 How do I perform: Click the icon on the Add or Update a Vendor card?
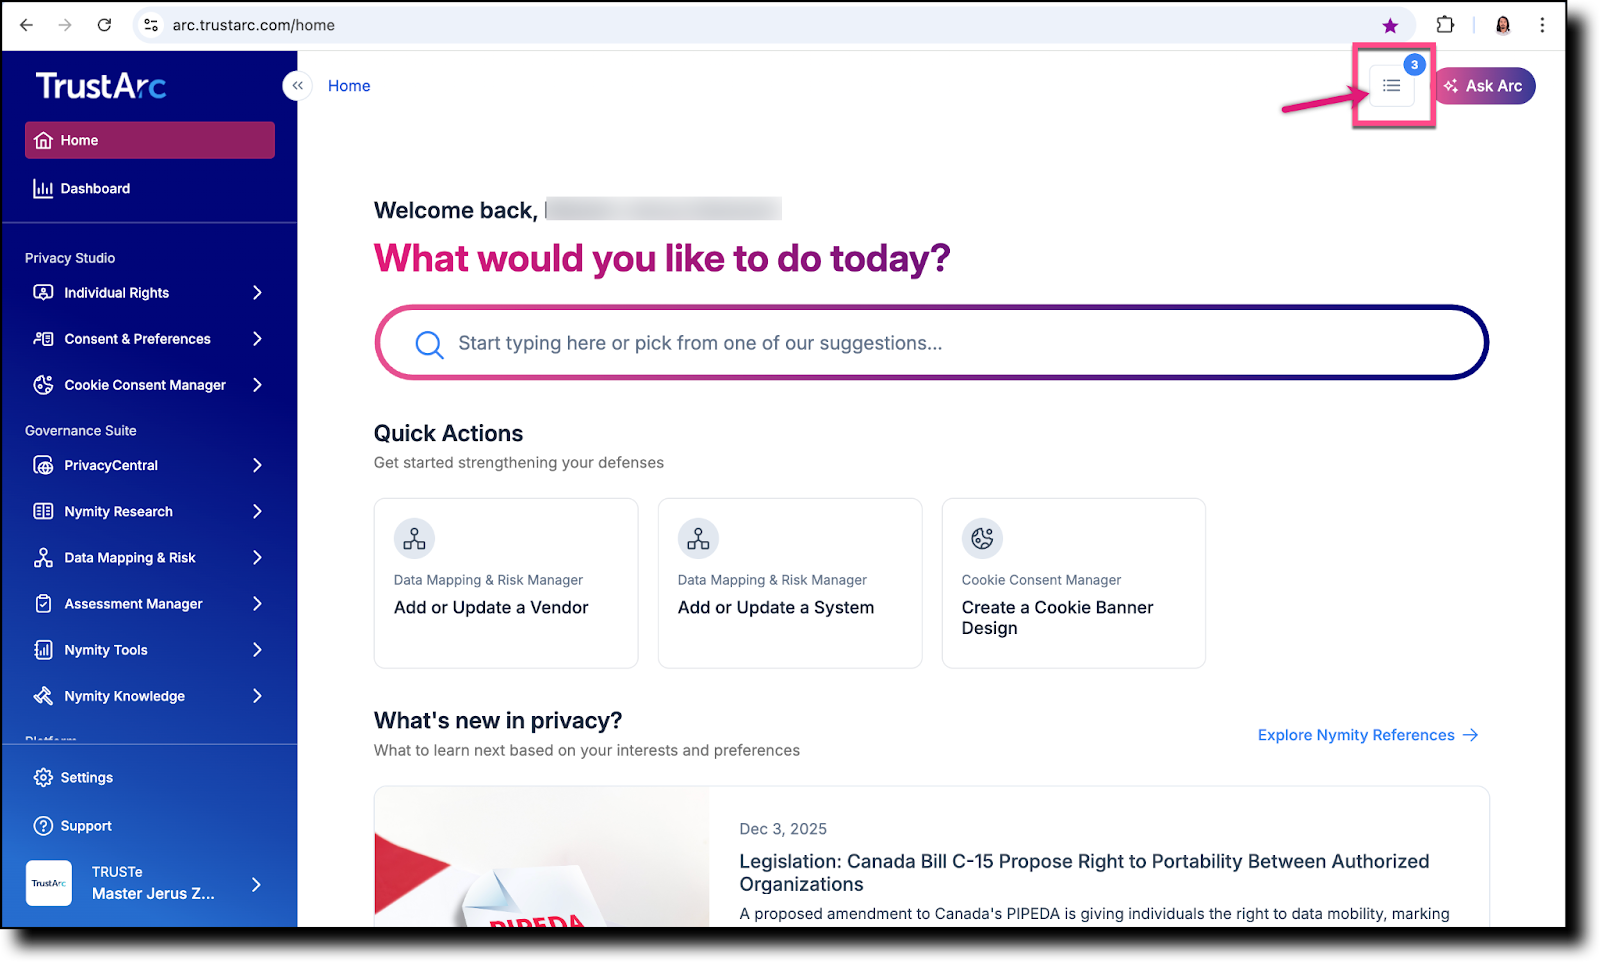click(x=414, y=538)
